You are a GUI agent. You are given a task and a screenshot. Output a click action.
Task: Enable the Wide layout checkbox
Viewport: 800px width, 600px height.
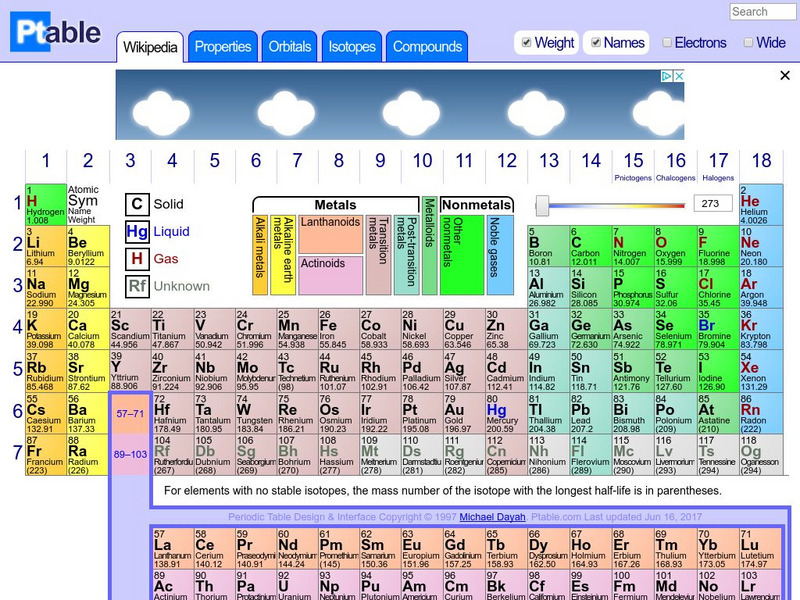coord(748,43)
